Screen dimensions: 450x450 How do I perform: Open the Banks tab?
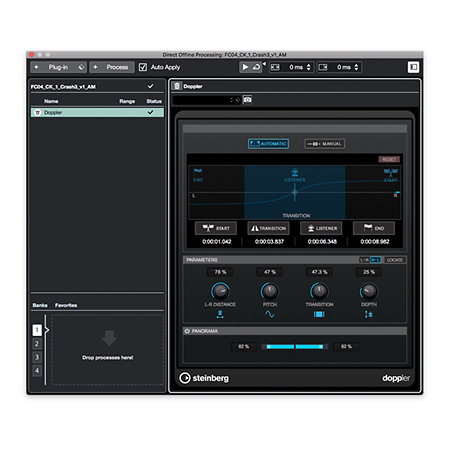40,305
